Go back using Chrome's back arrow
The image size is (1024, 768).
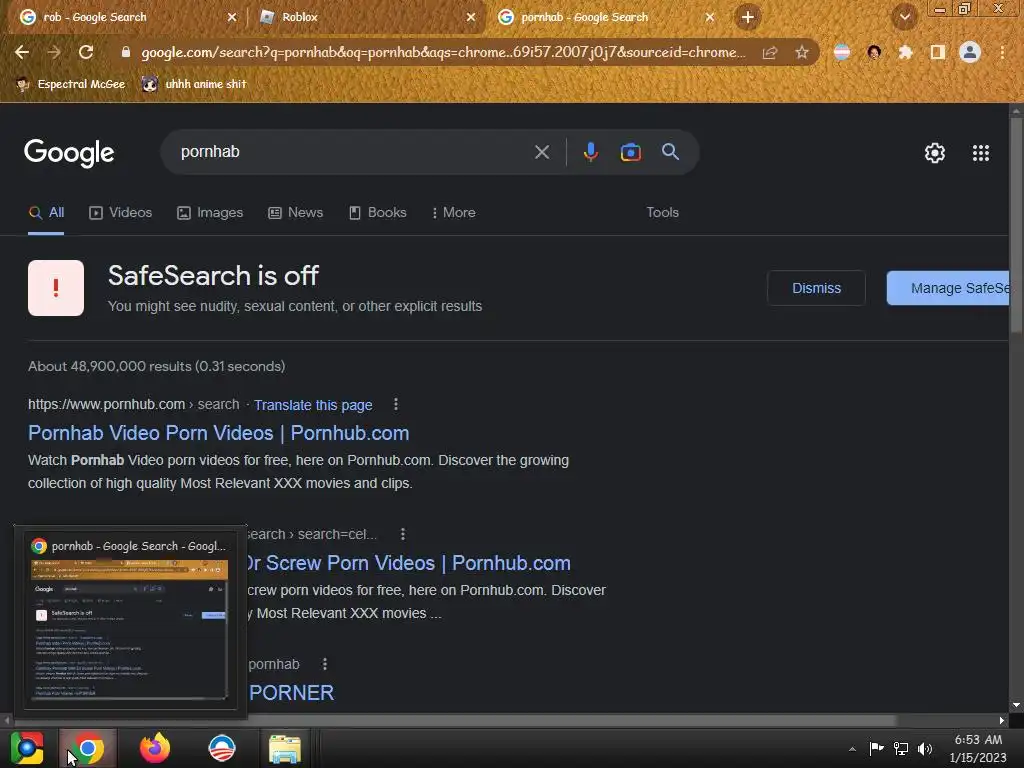click(22, 52)
